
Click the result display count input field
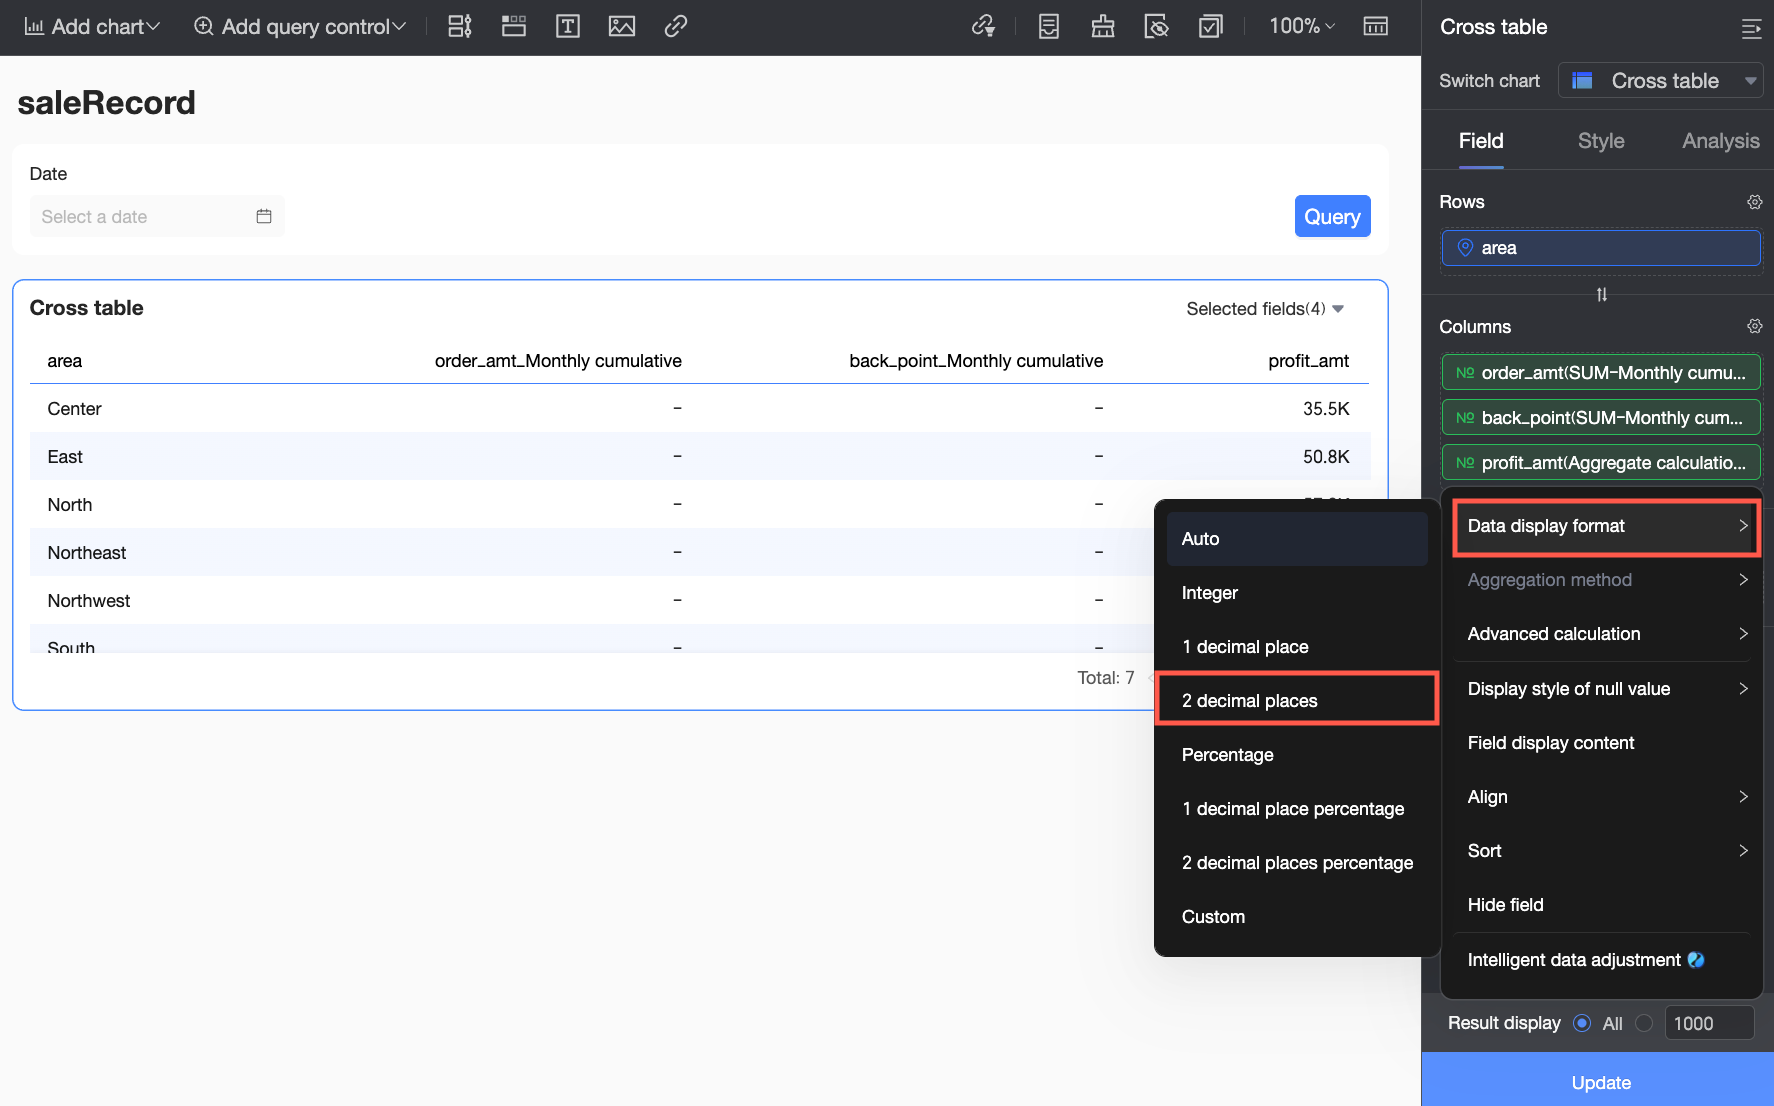pyautogui.click(x=1708, y=1023)
